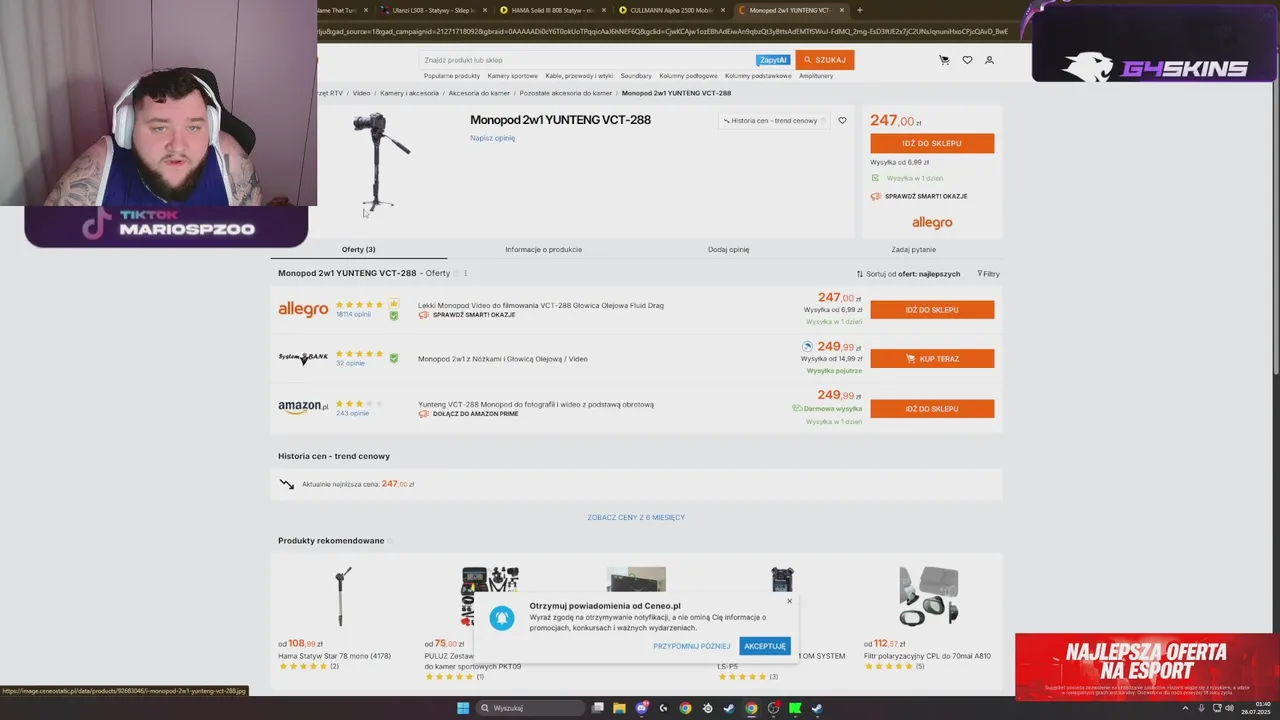Click ZOBACZ CENY Z 6 MIESIĘCY link

(636, 518)
